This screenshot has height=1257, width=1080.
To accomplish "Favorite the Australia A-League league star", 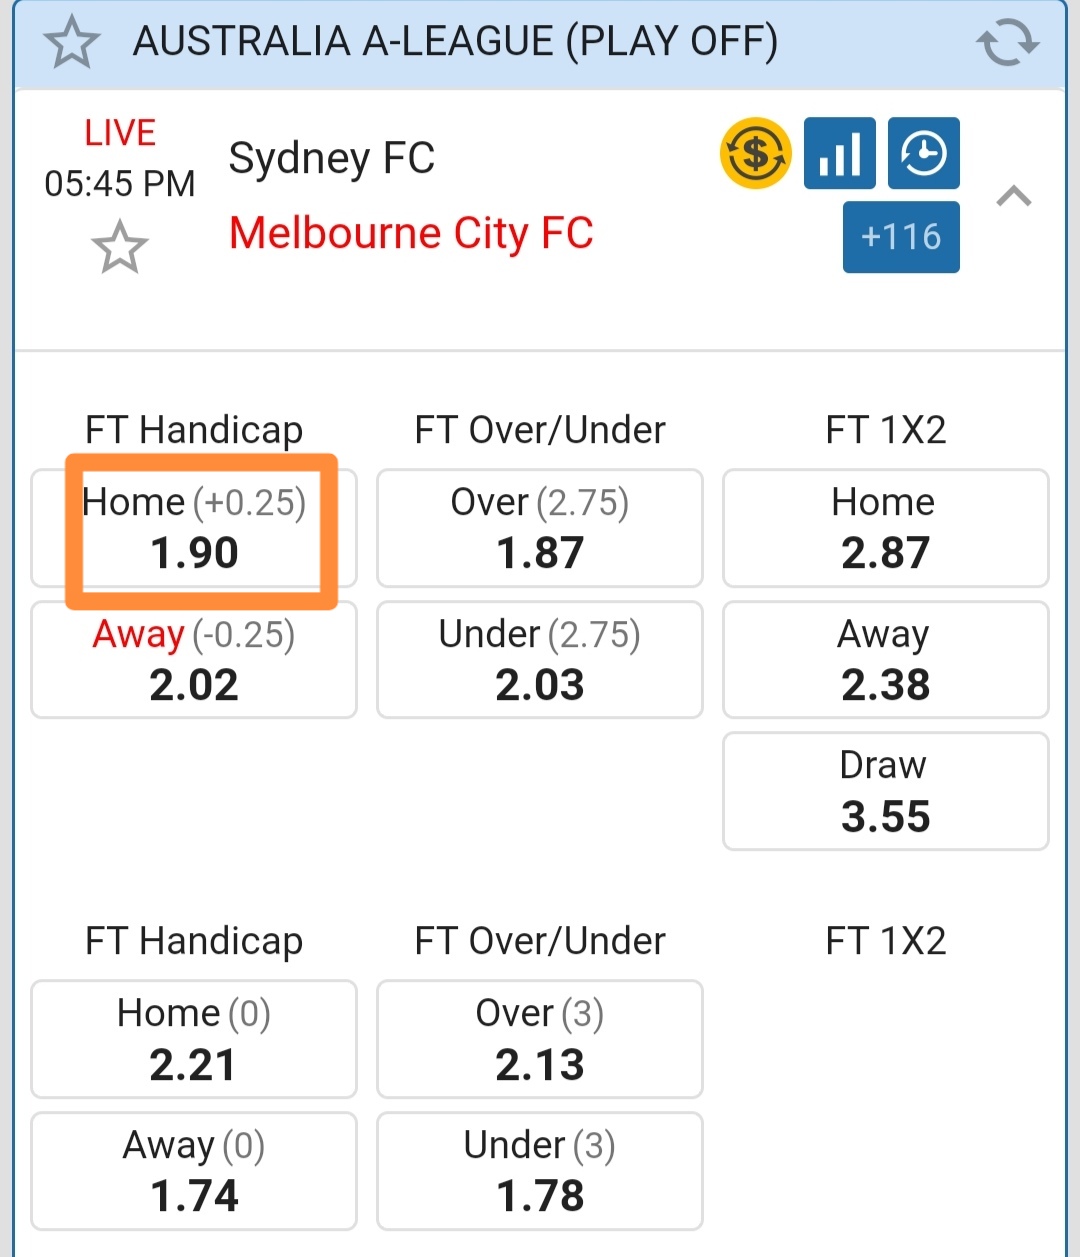I will [x=72, y=43].
